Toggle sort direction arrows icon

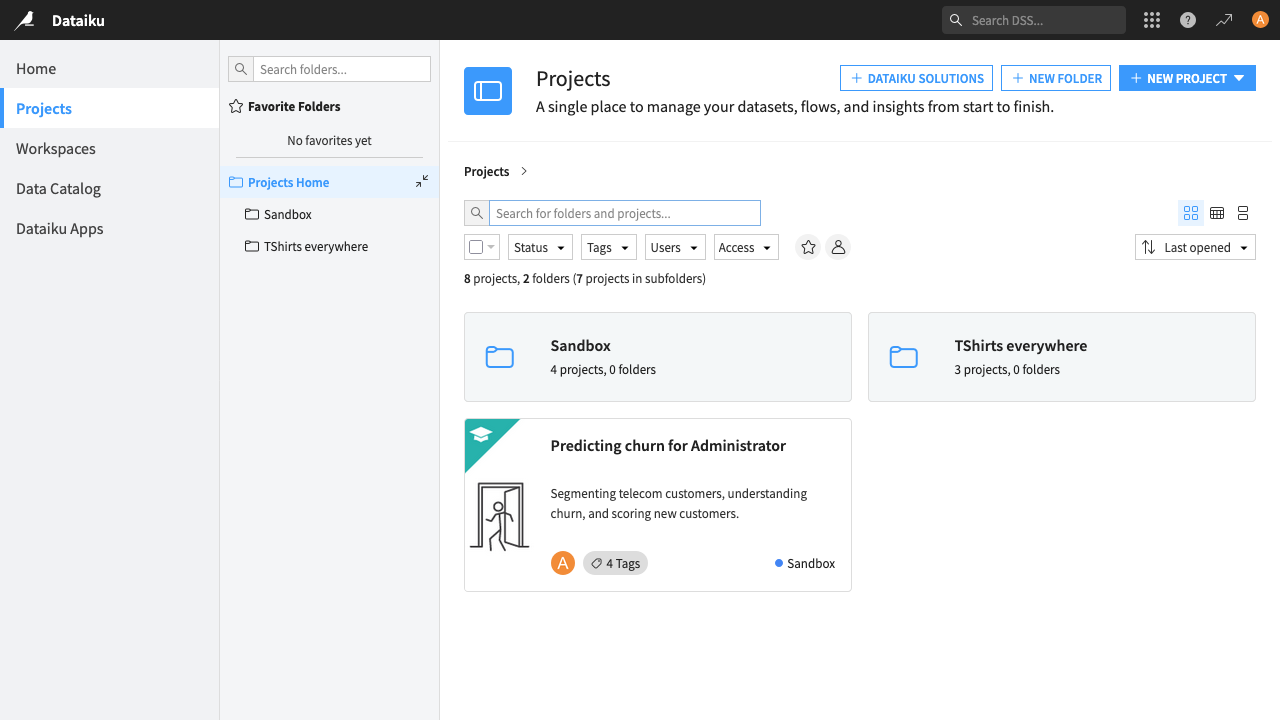1148,247
